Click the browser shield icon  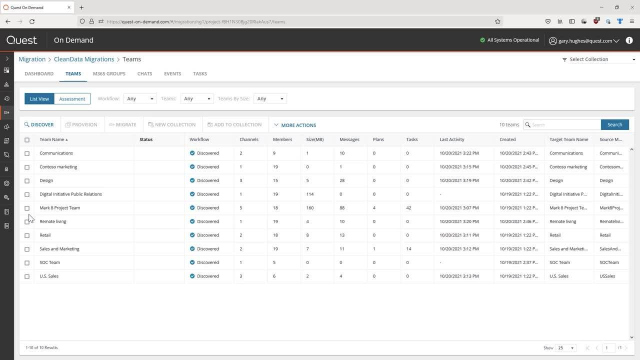pyautogui.click(x=82, y=22)
